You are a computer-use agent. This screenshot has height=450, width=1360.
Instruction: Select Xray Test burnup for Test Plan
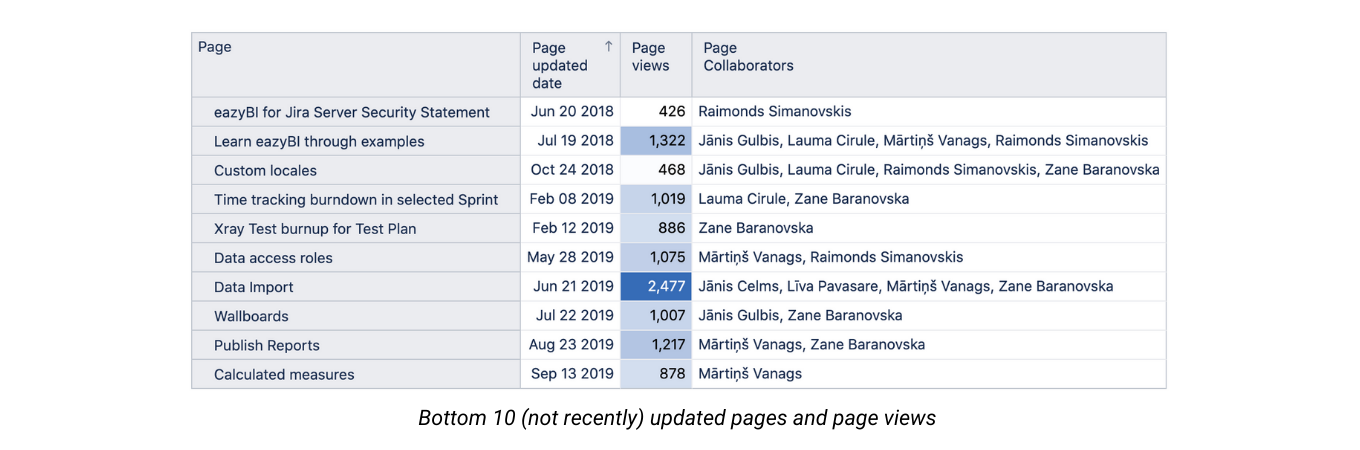click(314, 228)
